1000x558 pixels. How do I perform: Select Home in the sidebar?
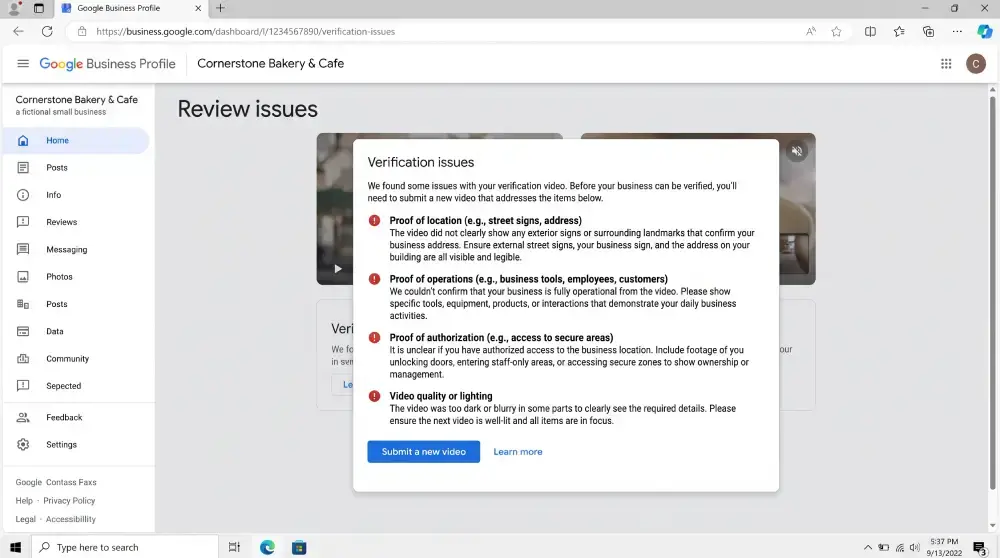[76, 140]
